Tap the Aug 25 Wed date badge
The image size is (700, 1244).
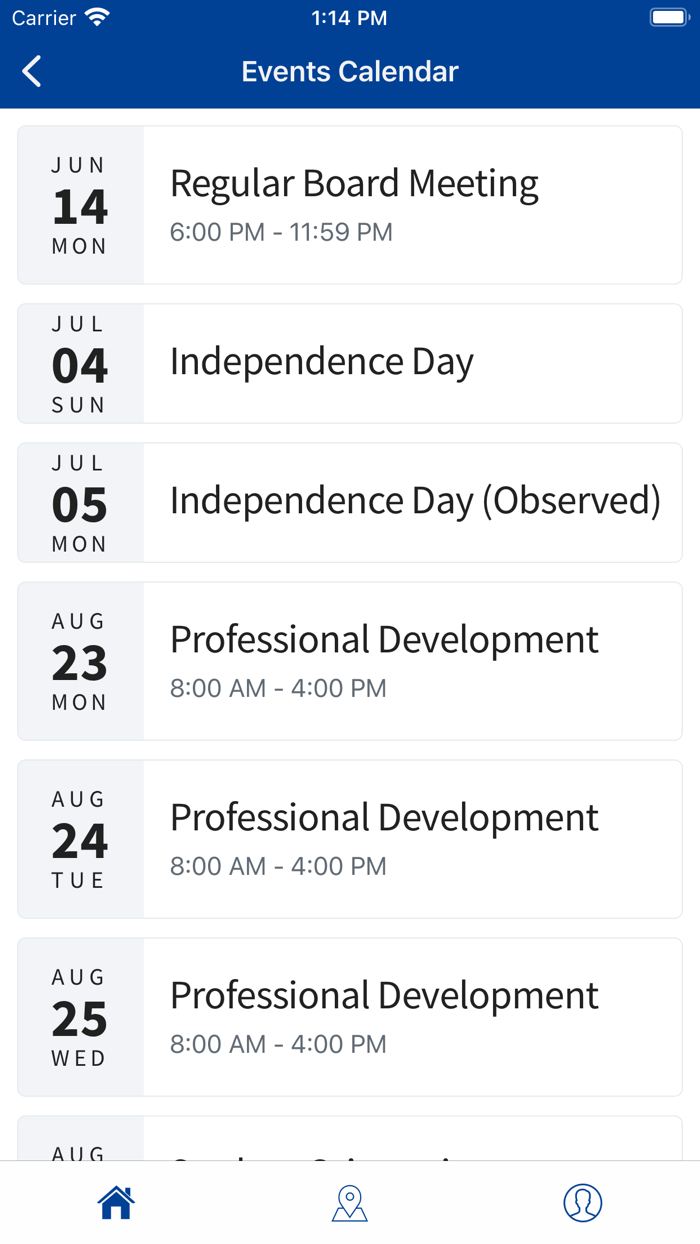80,1017
